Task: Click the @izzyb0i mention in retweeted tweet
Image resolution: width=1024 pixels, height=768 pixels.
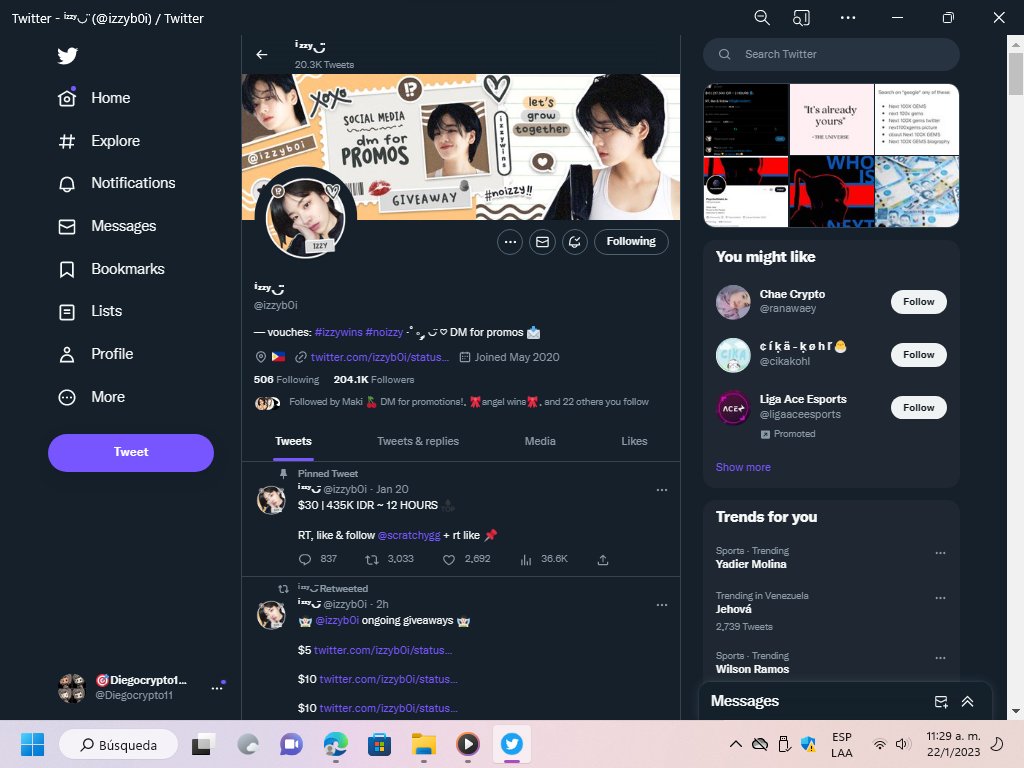Action: click(x=337, y=620)
